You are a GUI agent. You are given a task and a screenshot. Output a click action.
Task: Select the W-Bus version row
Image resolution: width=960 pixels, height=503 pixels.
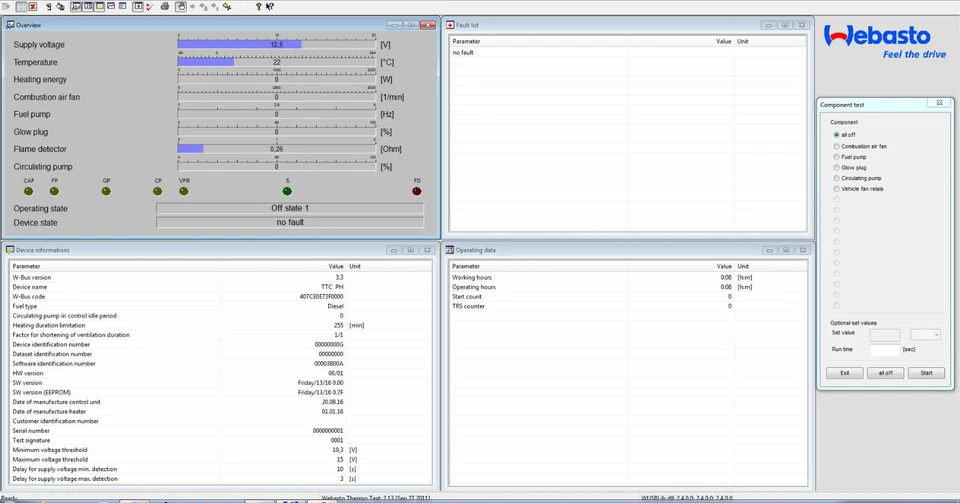pyautogui.click(x=220, y=277)
